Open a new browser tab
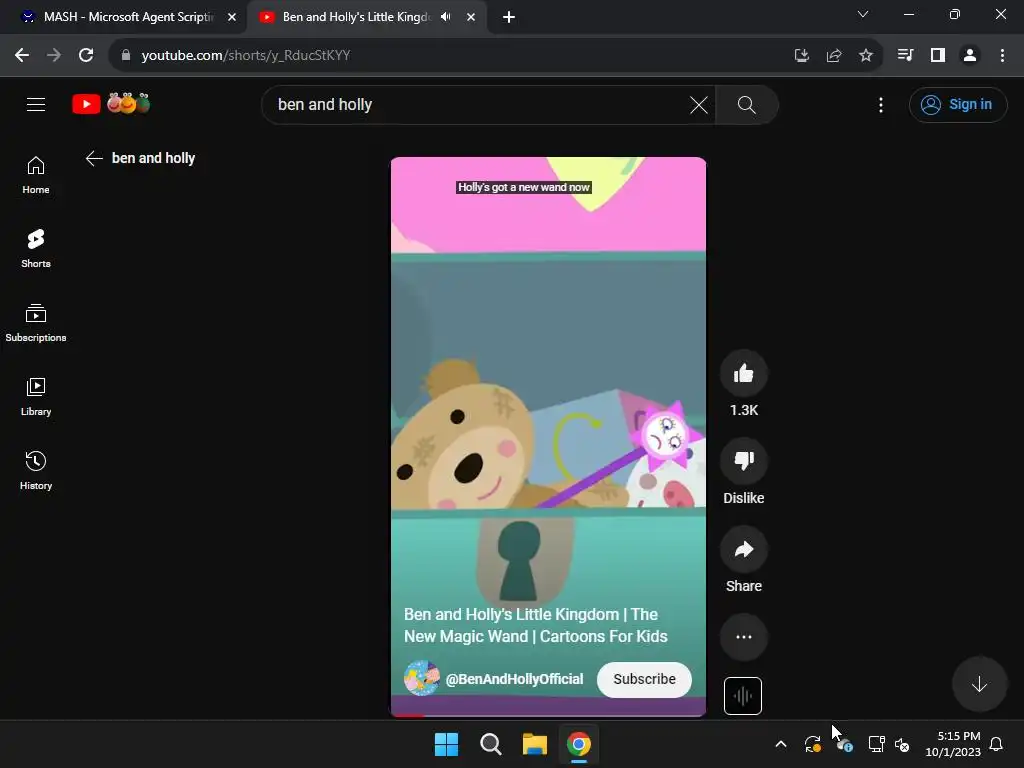The image size is (1024, 768). 509,17
